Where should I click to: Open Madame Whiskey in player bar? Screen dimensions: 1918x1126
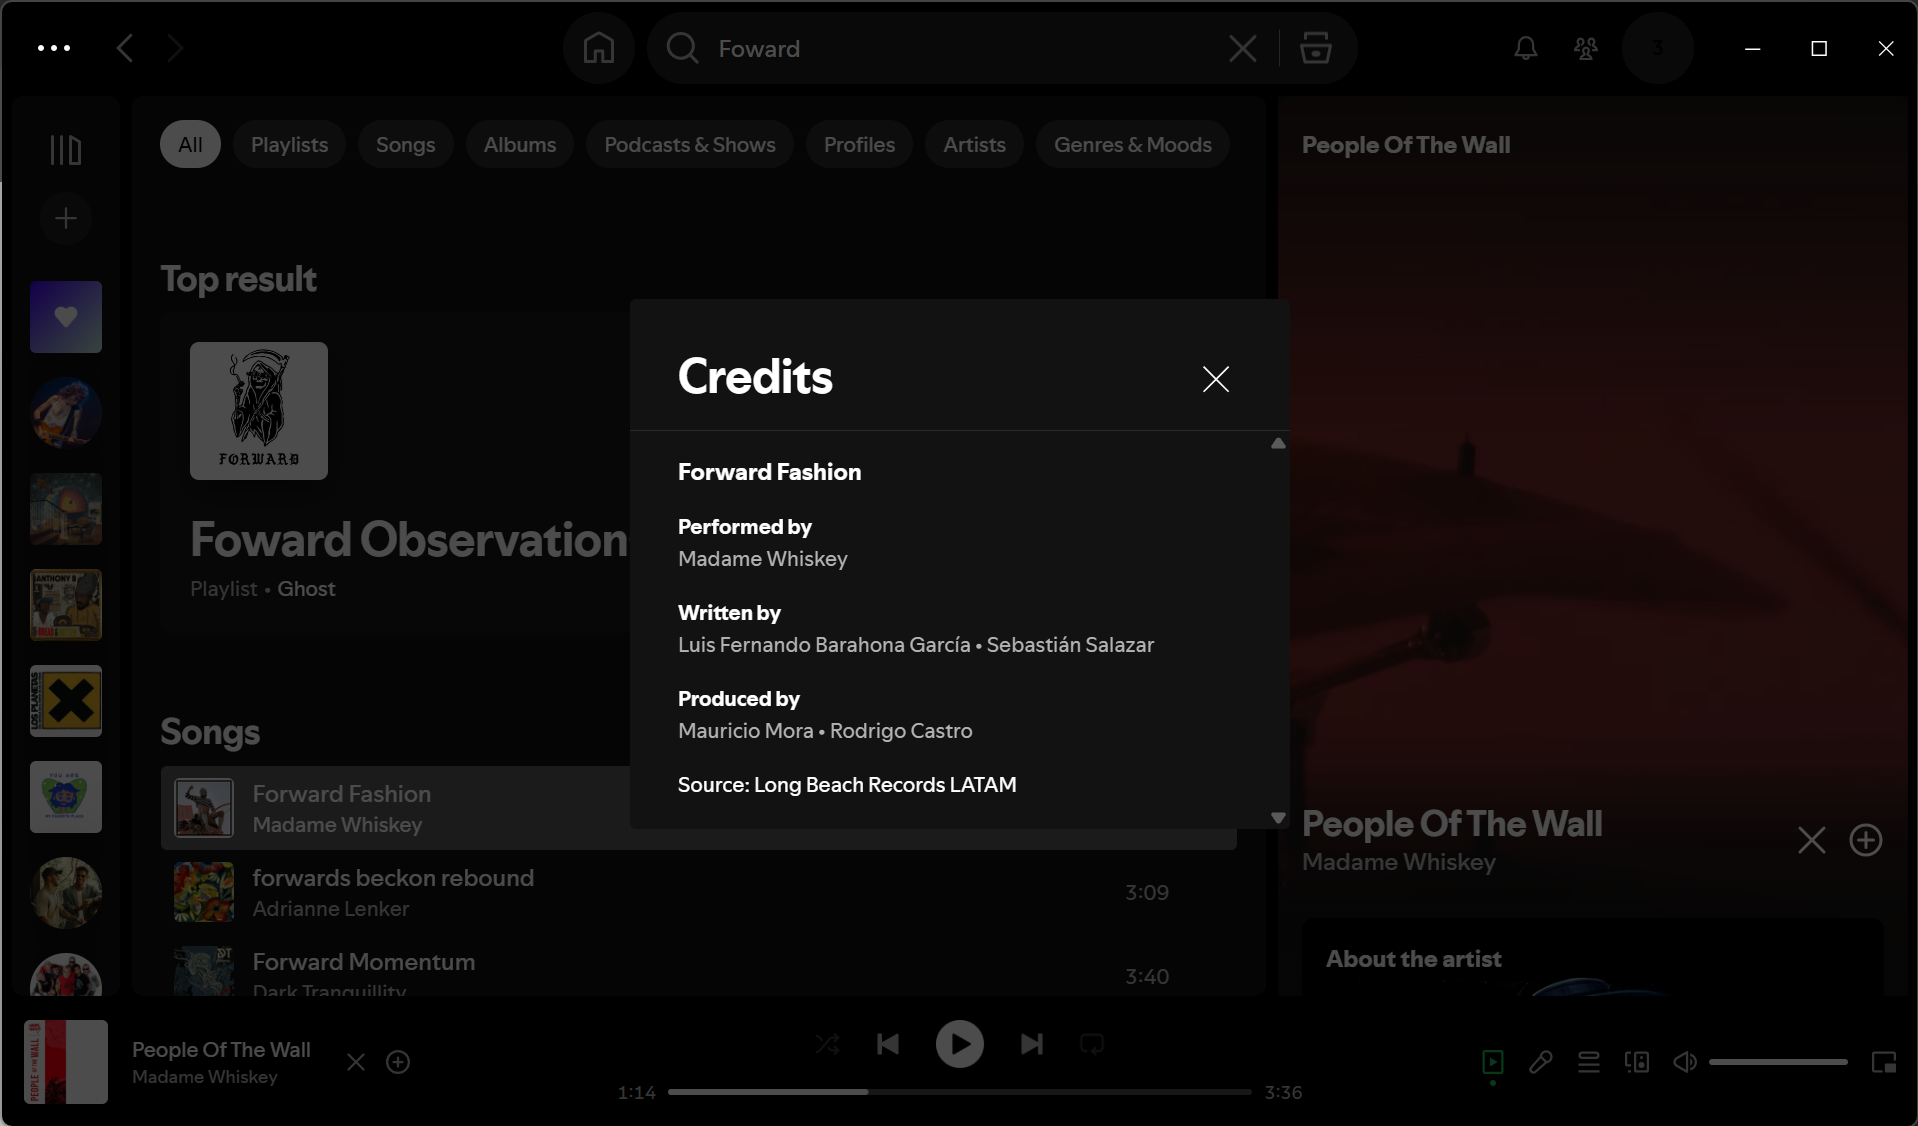coord(205,1077)
